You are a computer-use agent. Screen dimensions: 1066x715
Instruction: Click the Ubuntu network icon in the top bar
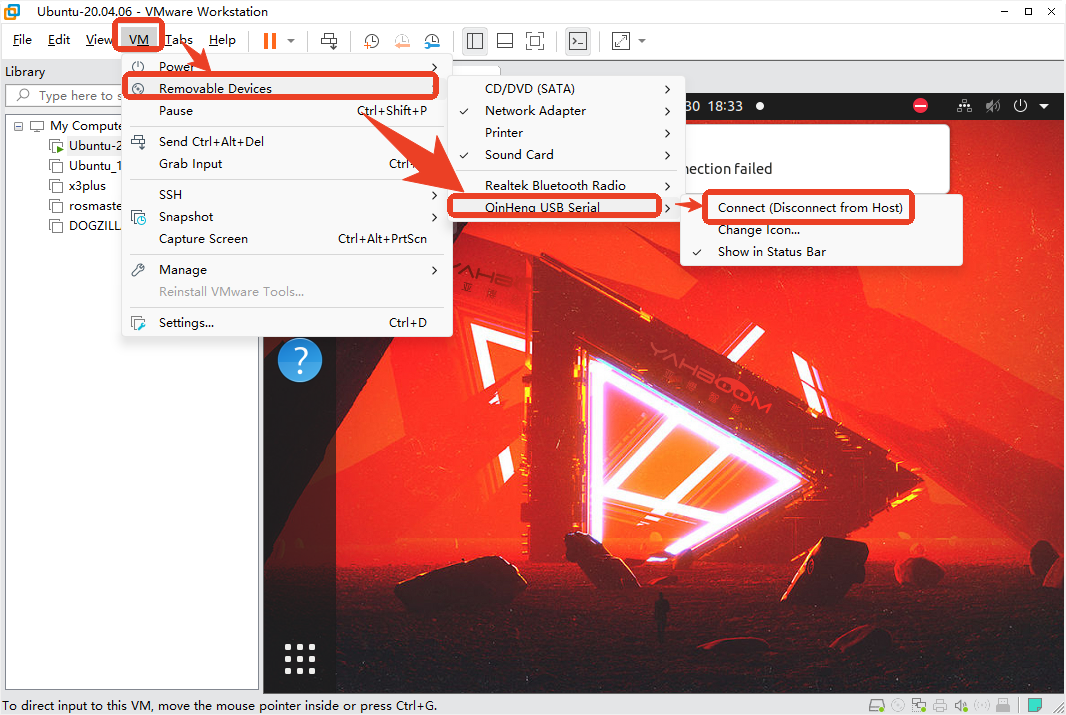(x=964, y=106)
